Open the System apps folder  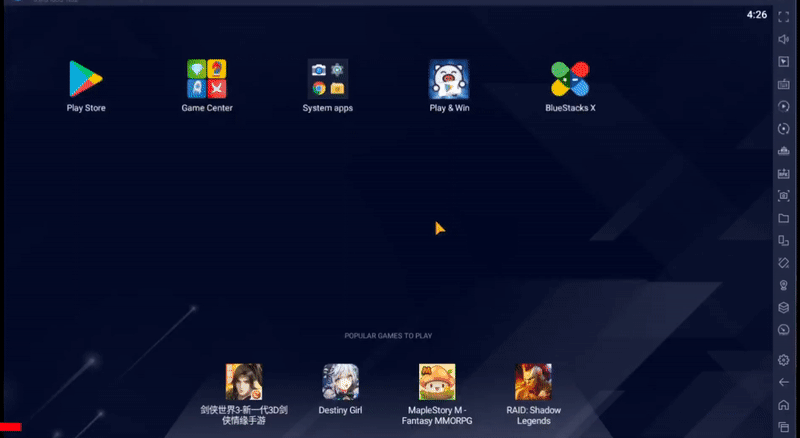[328, 79]
